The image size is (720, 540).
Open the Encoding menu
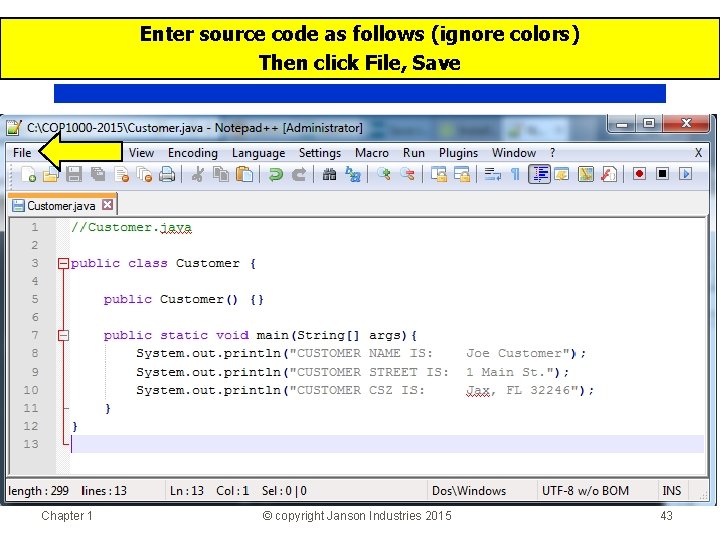[192, 153]
